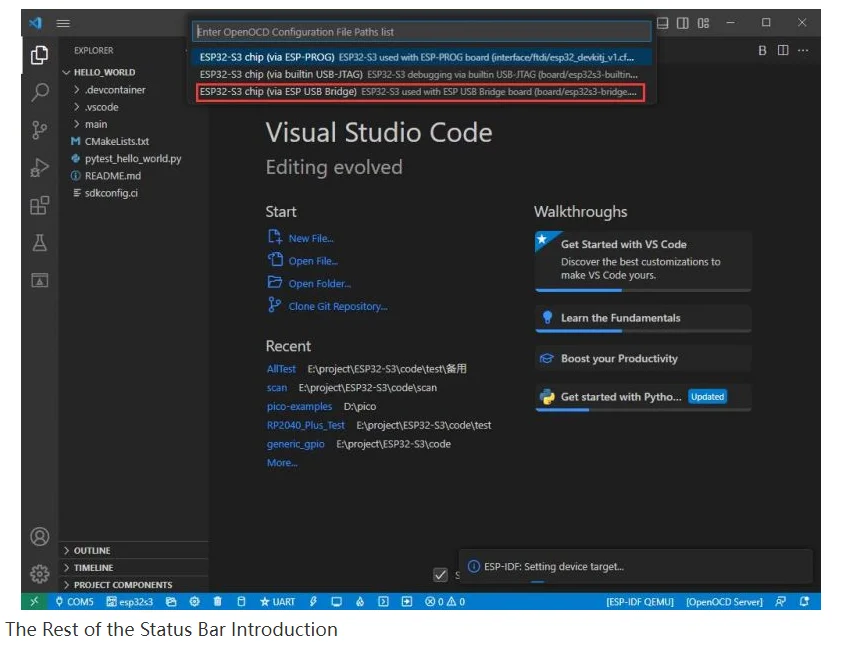The width and height of the screenshot is (841, 646).
Task: Toggle the bottom panel layout button
Action: pyautogui.click(x=662, y=23)
